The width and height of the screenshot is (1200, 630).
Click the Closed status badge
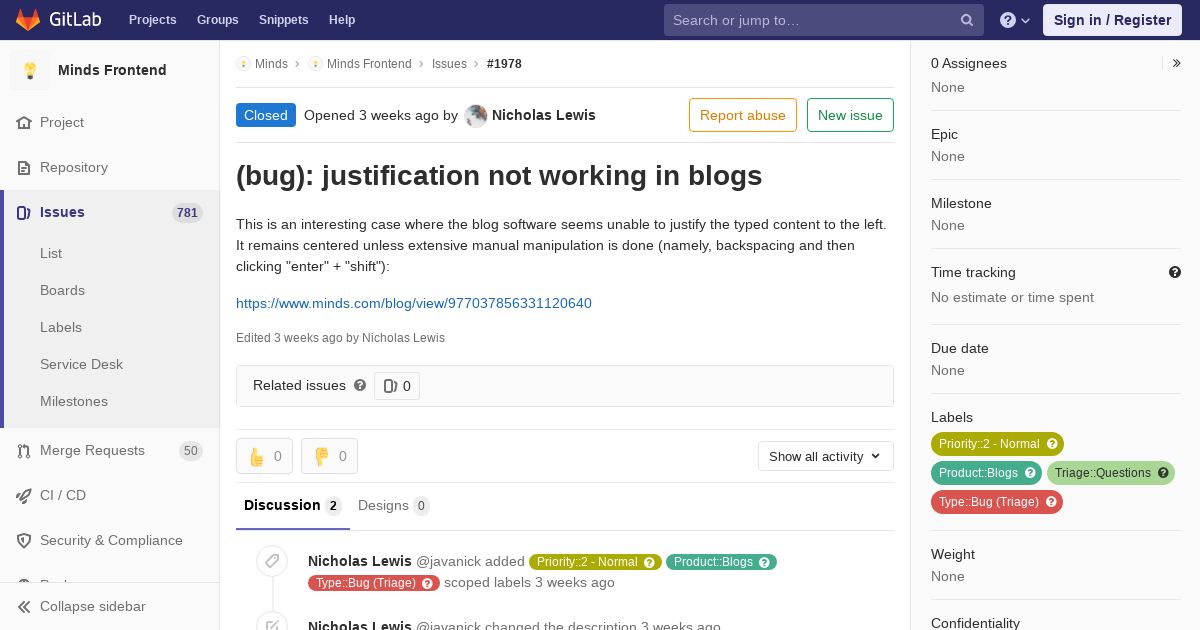click(266, 115)
